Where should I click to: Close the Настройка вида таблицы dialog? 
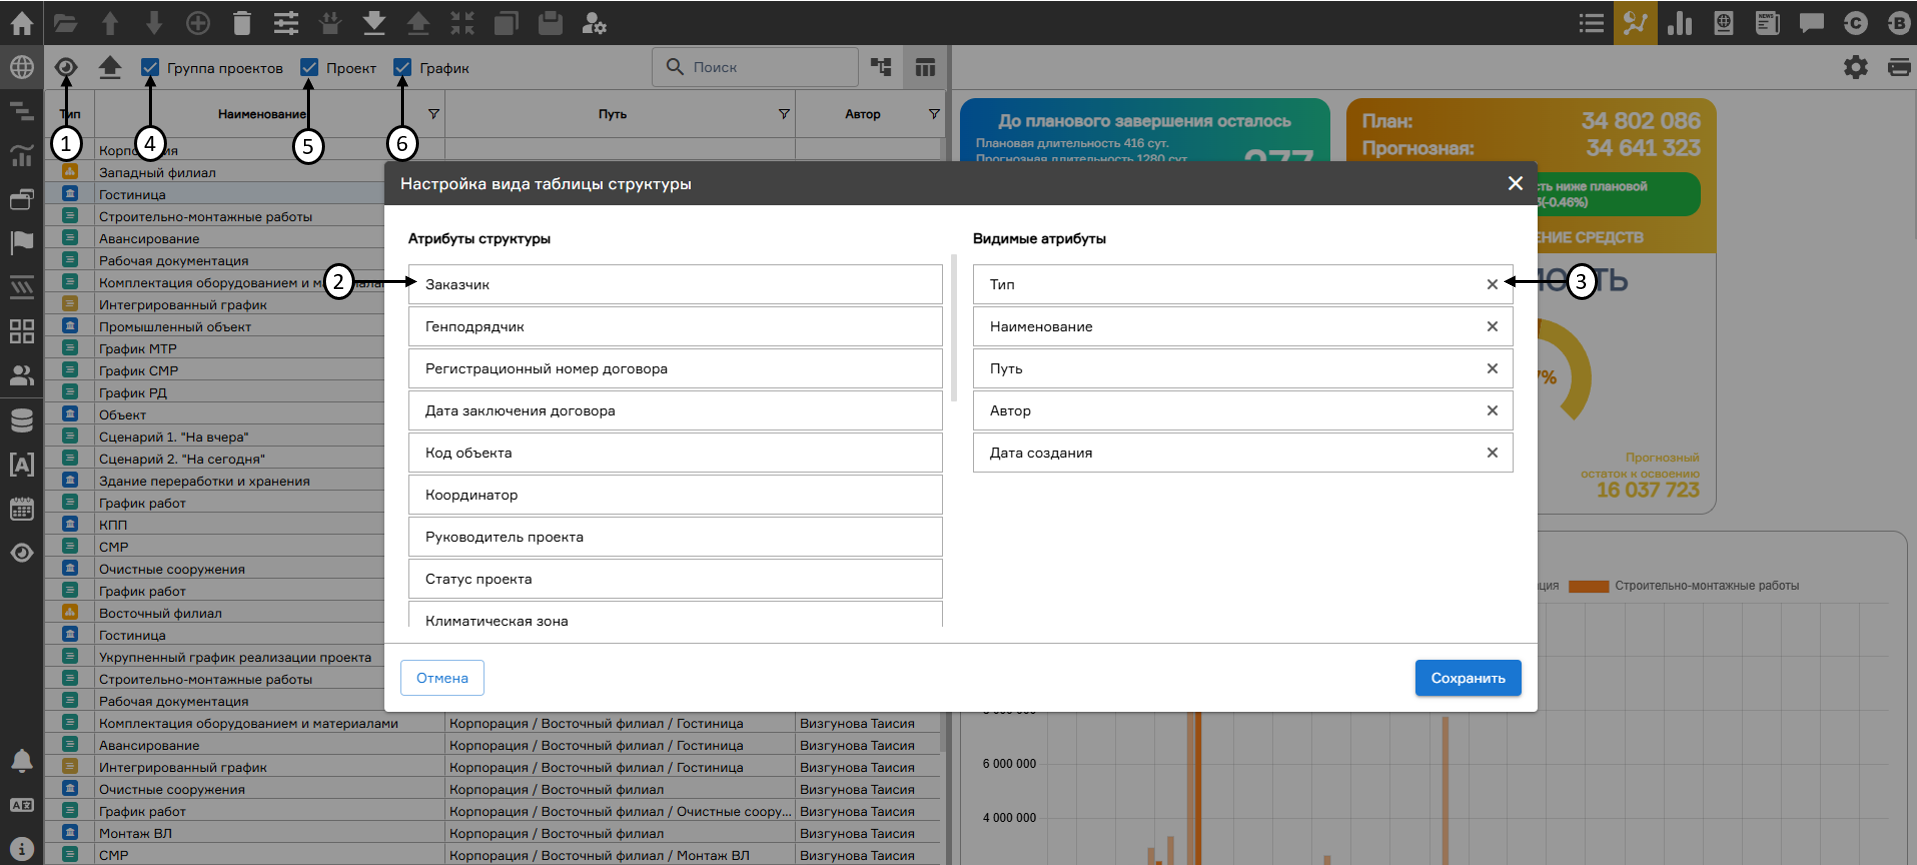coord(1515,183)
